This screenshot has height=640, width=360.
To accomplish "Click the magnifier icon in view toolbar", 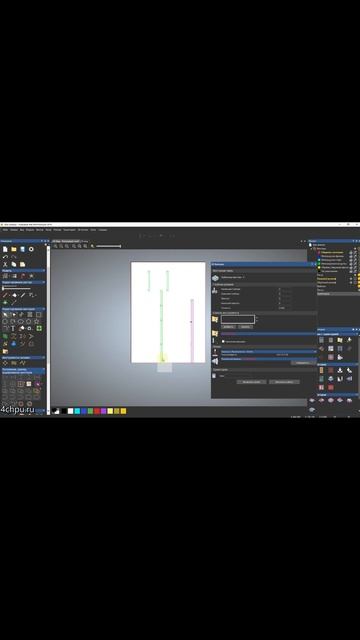I will [93, 246].
